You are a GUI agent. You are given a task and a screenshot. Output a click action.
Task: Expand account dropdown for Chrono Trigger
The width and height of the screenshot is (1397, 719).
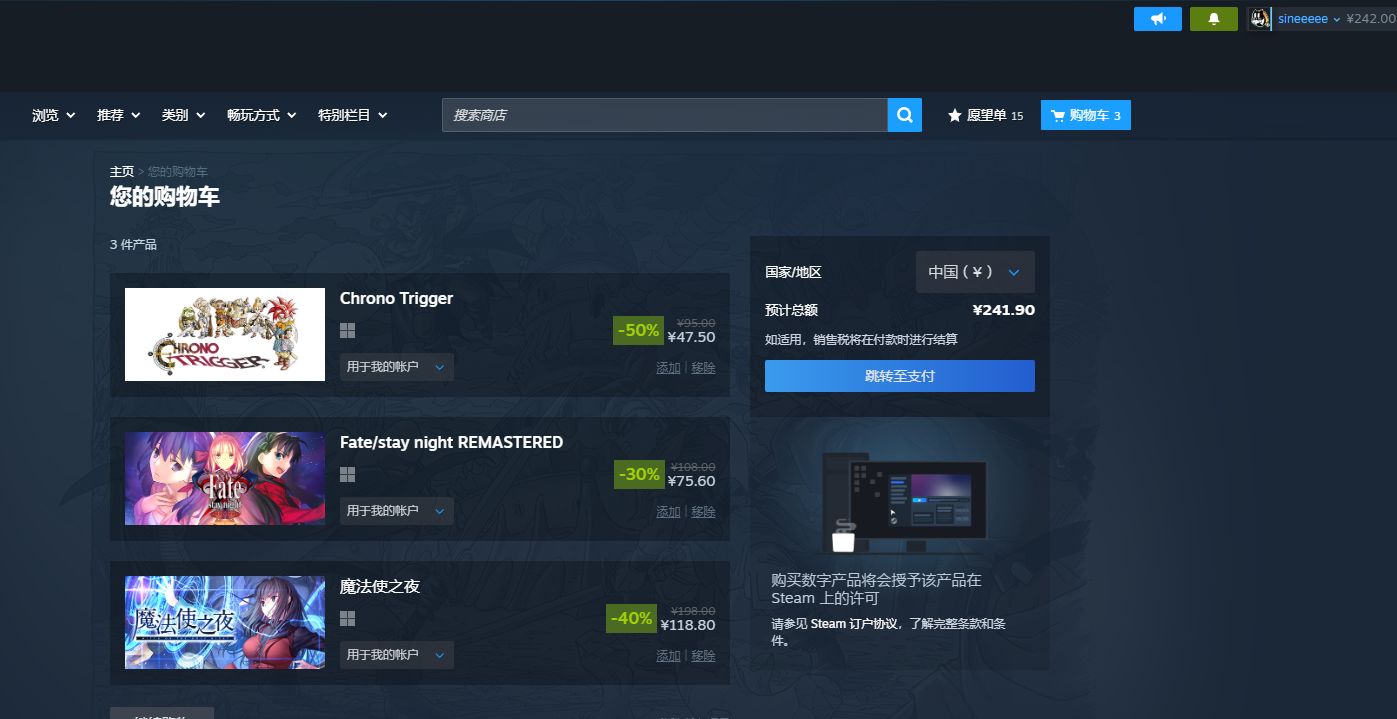396,367
